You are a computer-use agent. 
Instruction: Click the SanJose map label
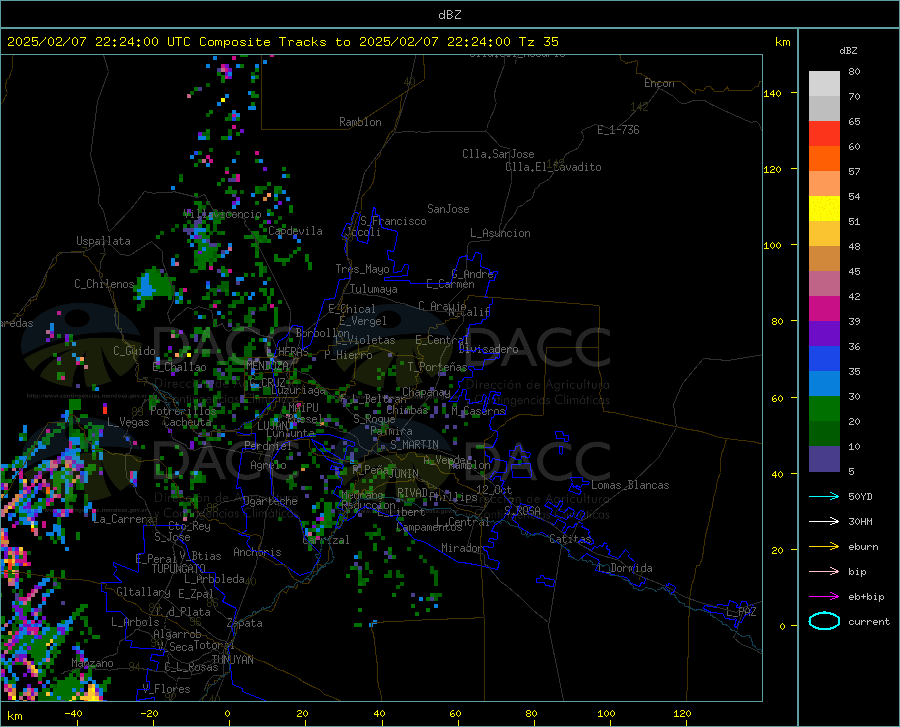coord(448,209)
